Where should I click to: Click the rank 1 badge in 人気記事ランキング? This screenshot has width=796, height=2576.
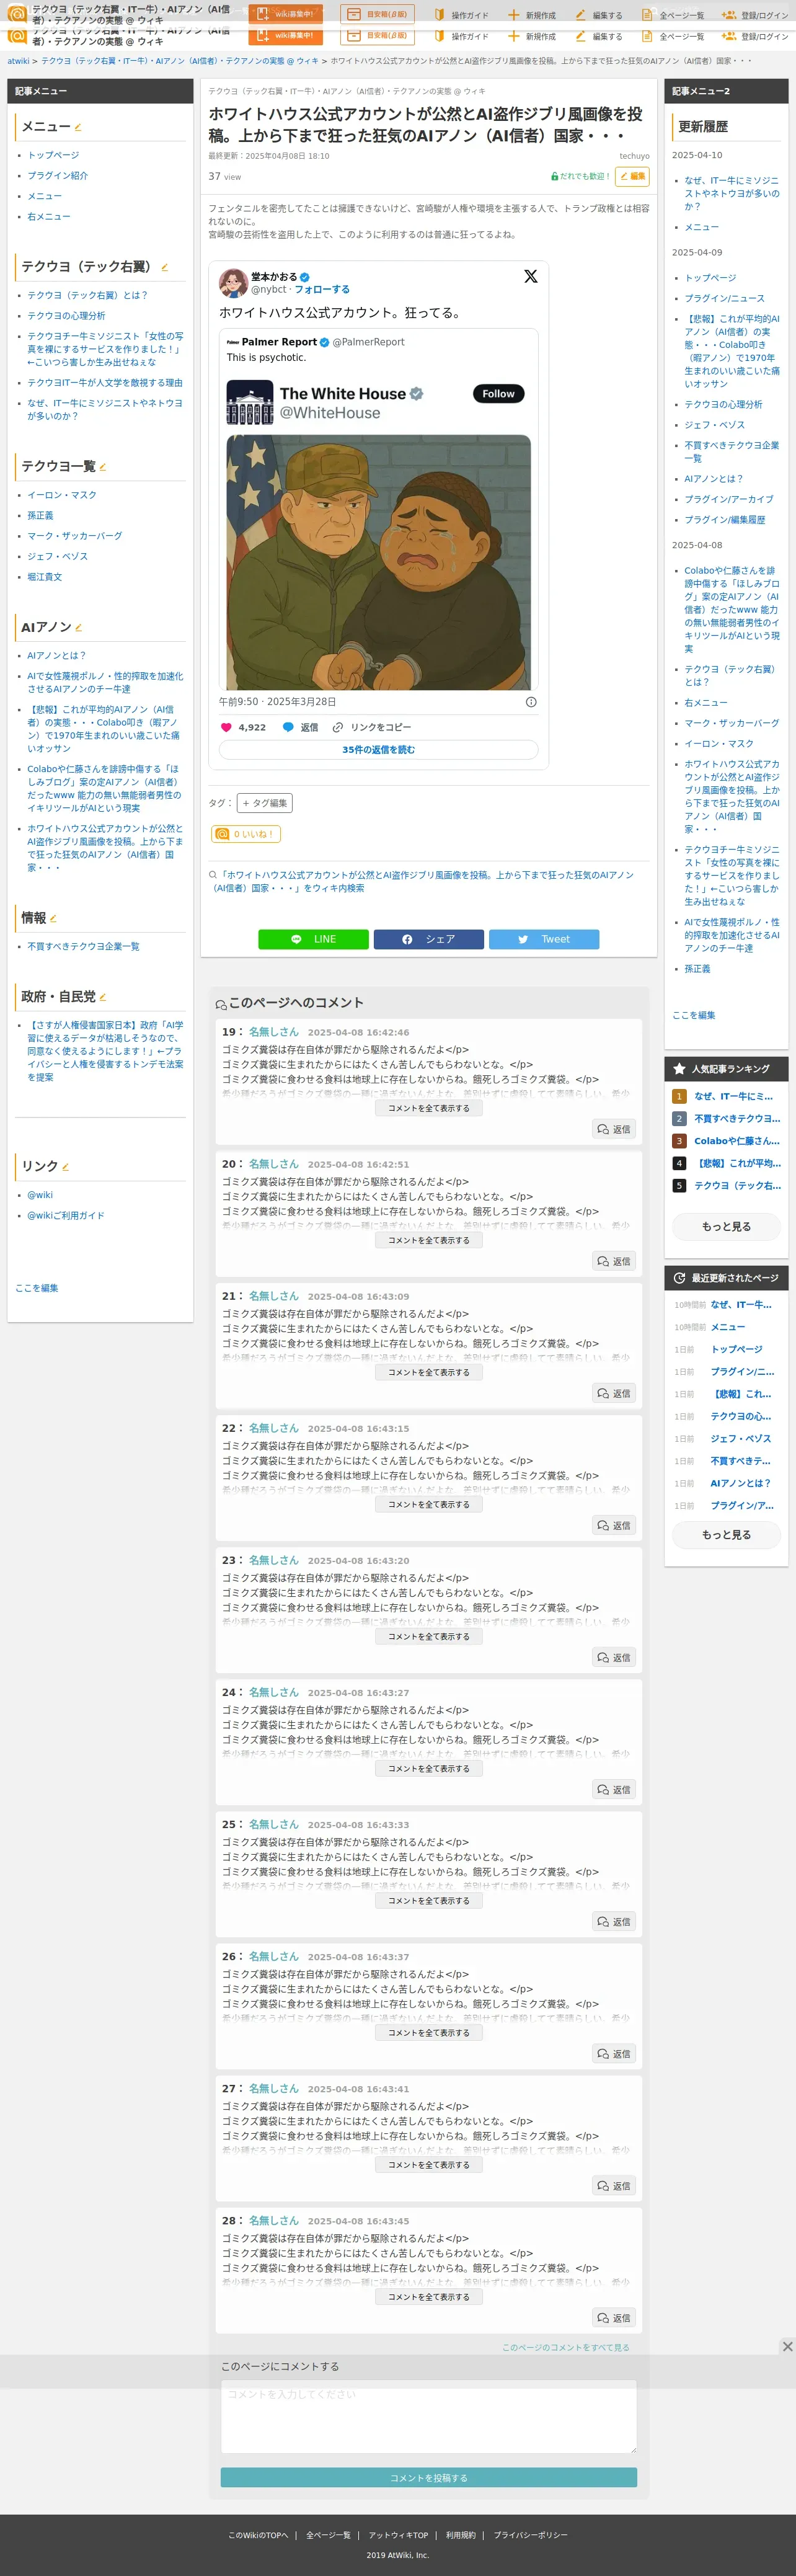[679, 1096]
